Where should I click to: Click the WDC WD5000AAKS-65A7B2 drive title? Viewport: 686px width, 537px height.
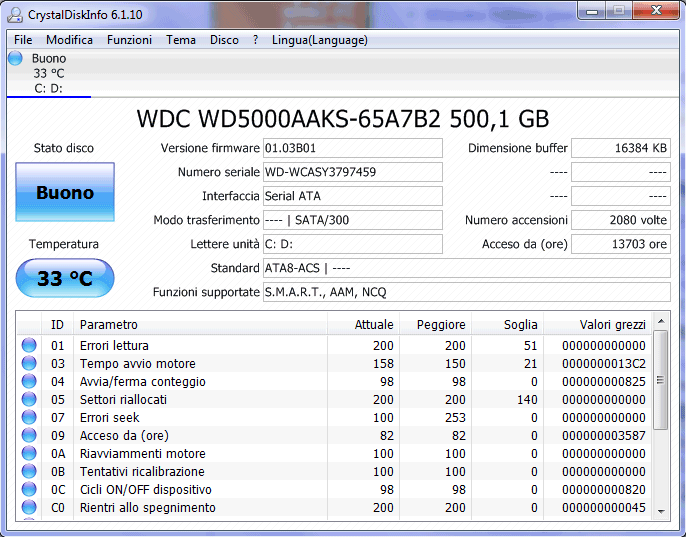point(343,119)
